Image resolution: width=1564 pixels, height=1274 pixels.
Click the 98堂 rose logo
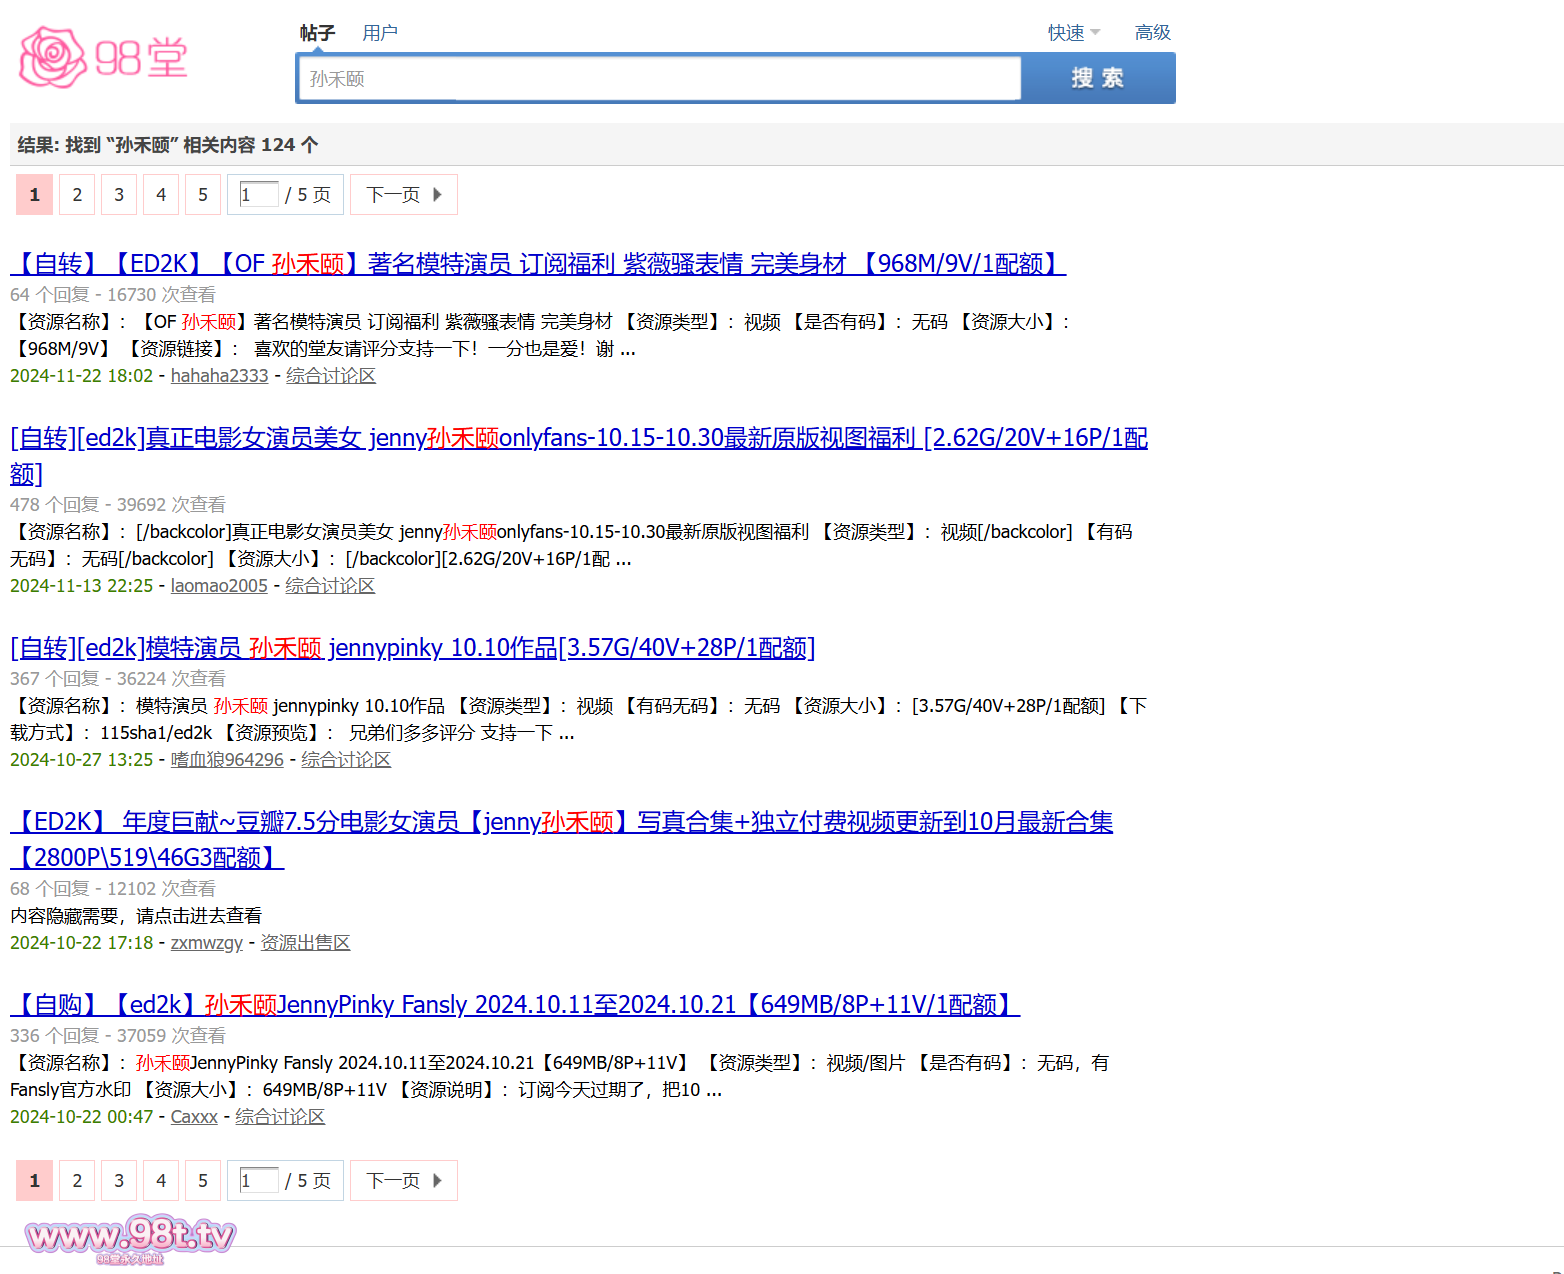pos(104,57)
